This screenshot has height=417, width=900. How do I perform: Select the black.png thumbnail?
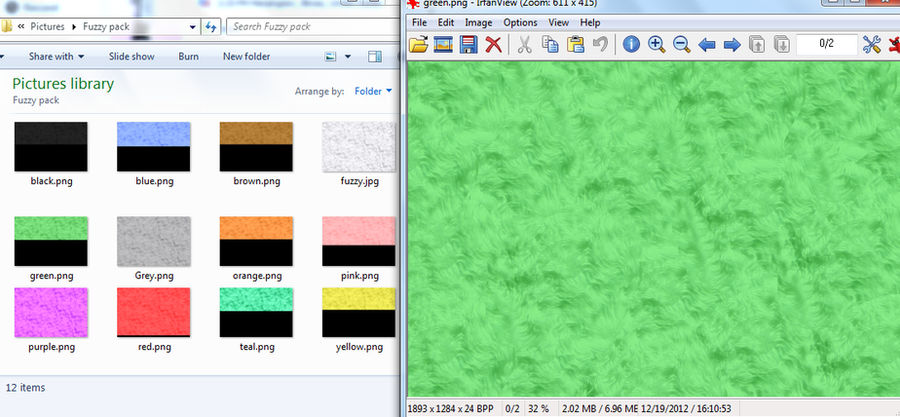coord(51,146)
